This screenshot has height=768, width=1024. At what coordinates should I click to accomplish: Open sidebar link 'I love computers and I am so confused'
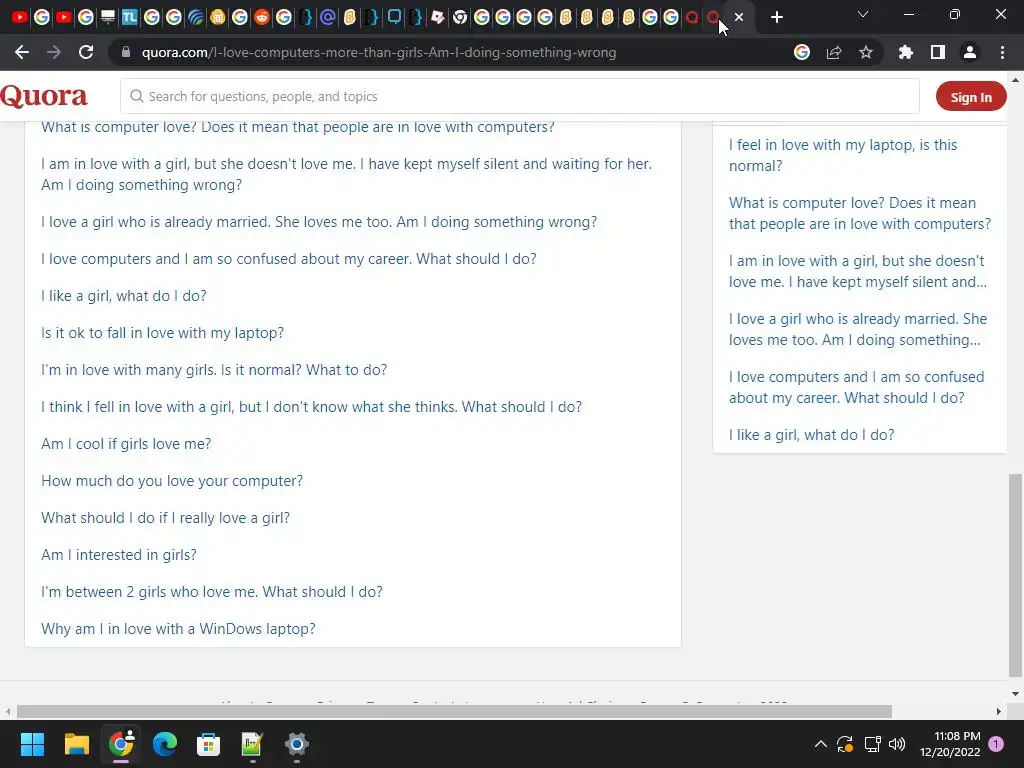coord(856,387)
